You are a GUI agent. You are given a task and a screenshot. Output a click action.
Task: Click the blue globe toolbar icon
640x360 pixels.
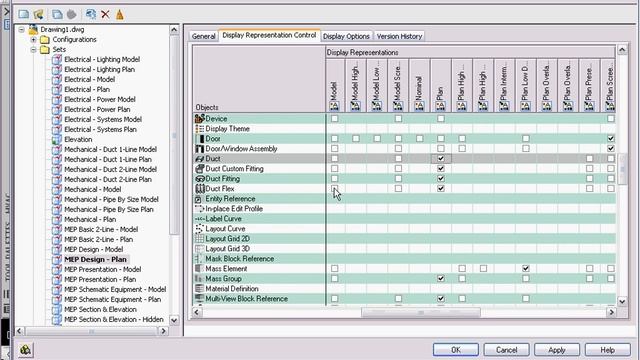tap(91, 14)
